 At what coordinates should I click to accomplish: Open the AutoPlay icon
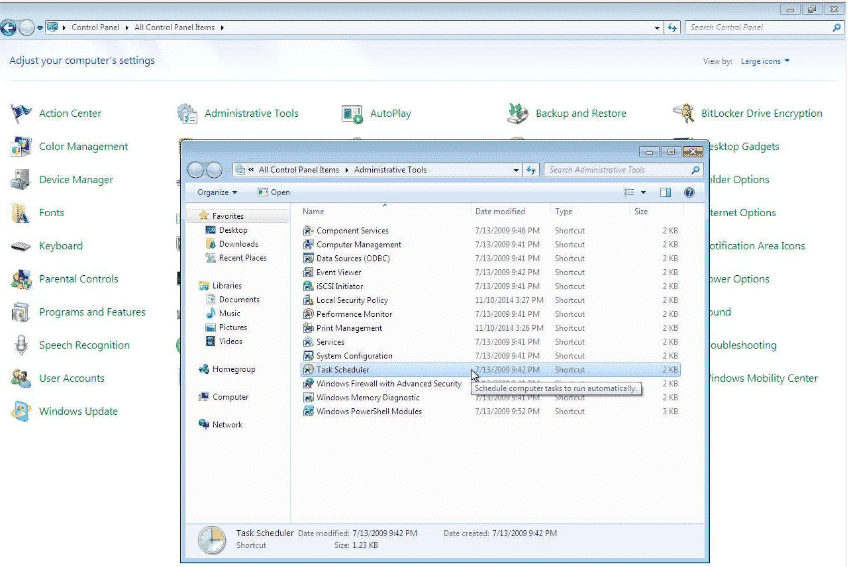coord(352,113)
